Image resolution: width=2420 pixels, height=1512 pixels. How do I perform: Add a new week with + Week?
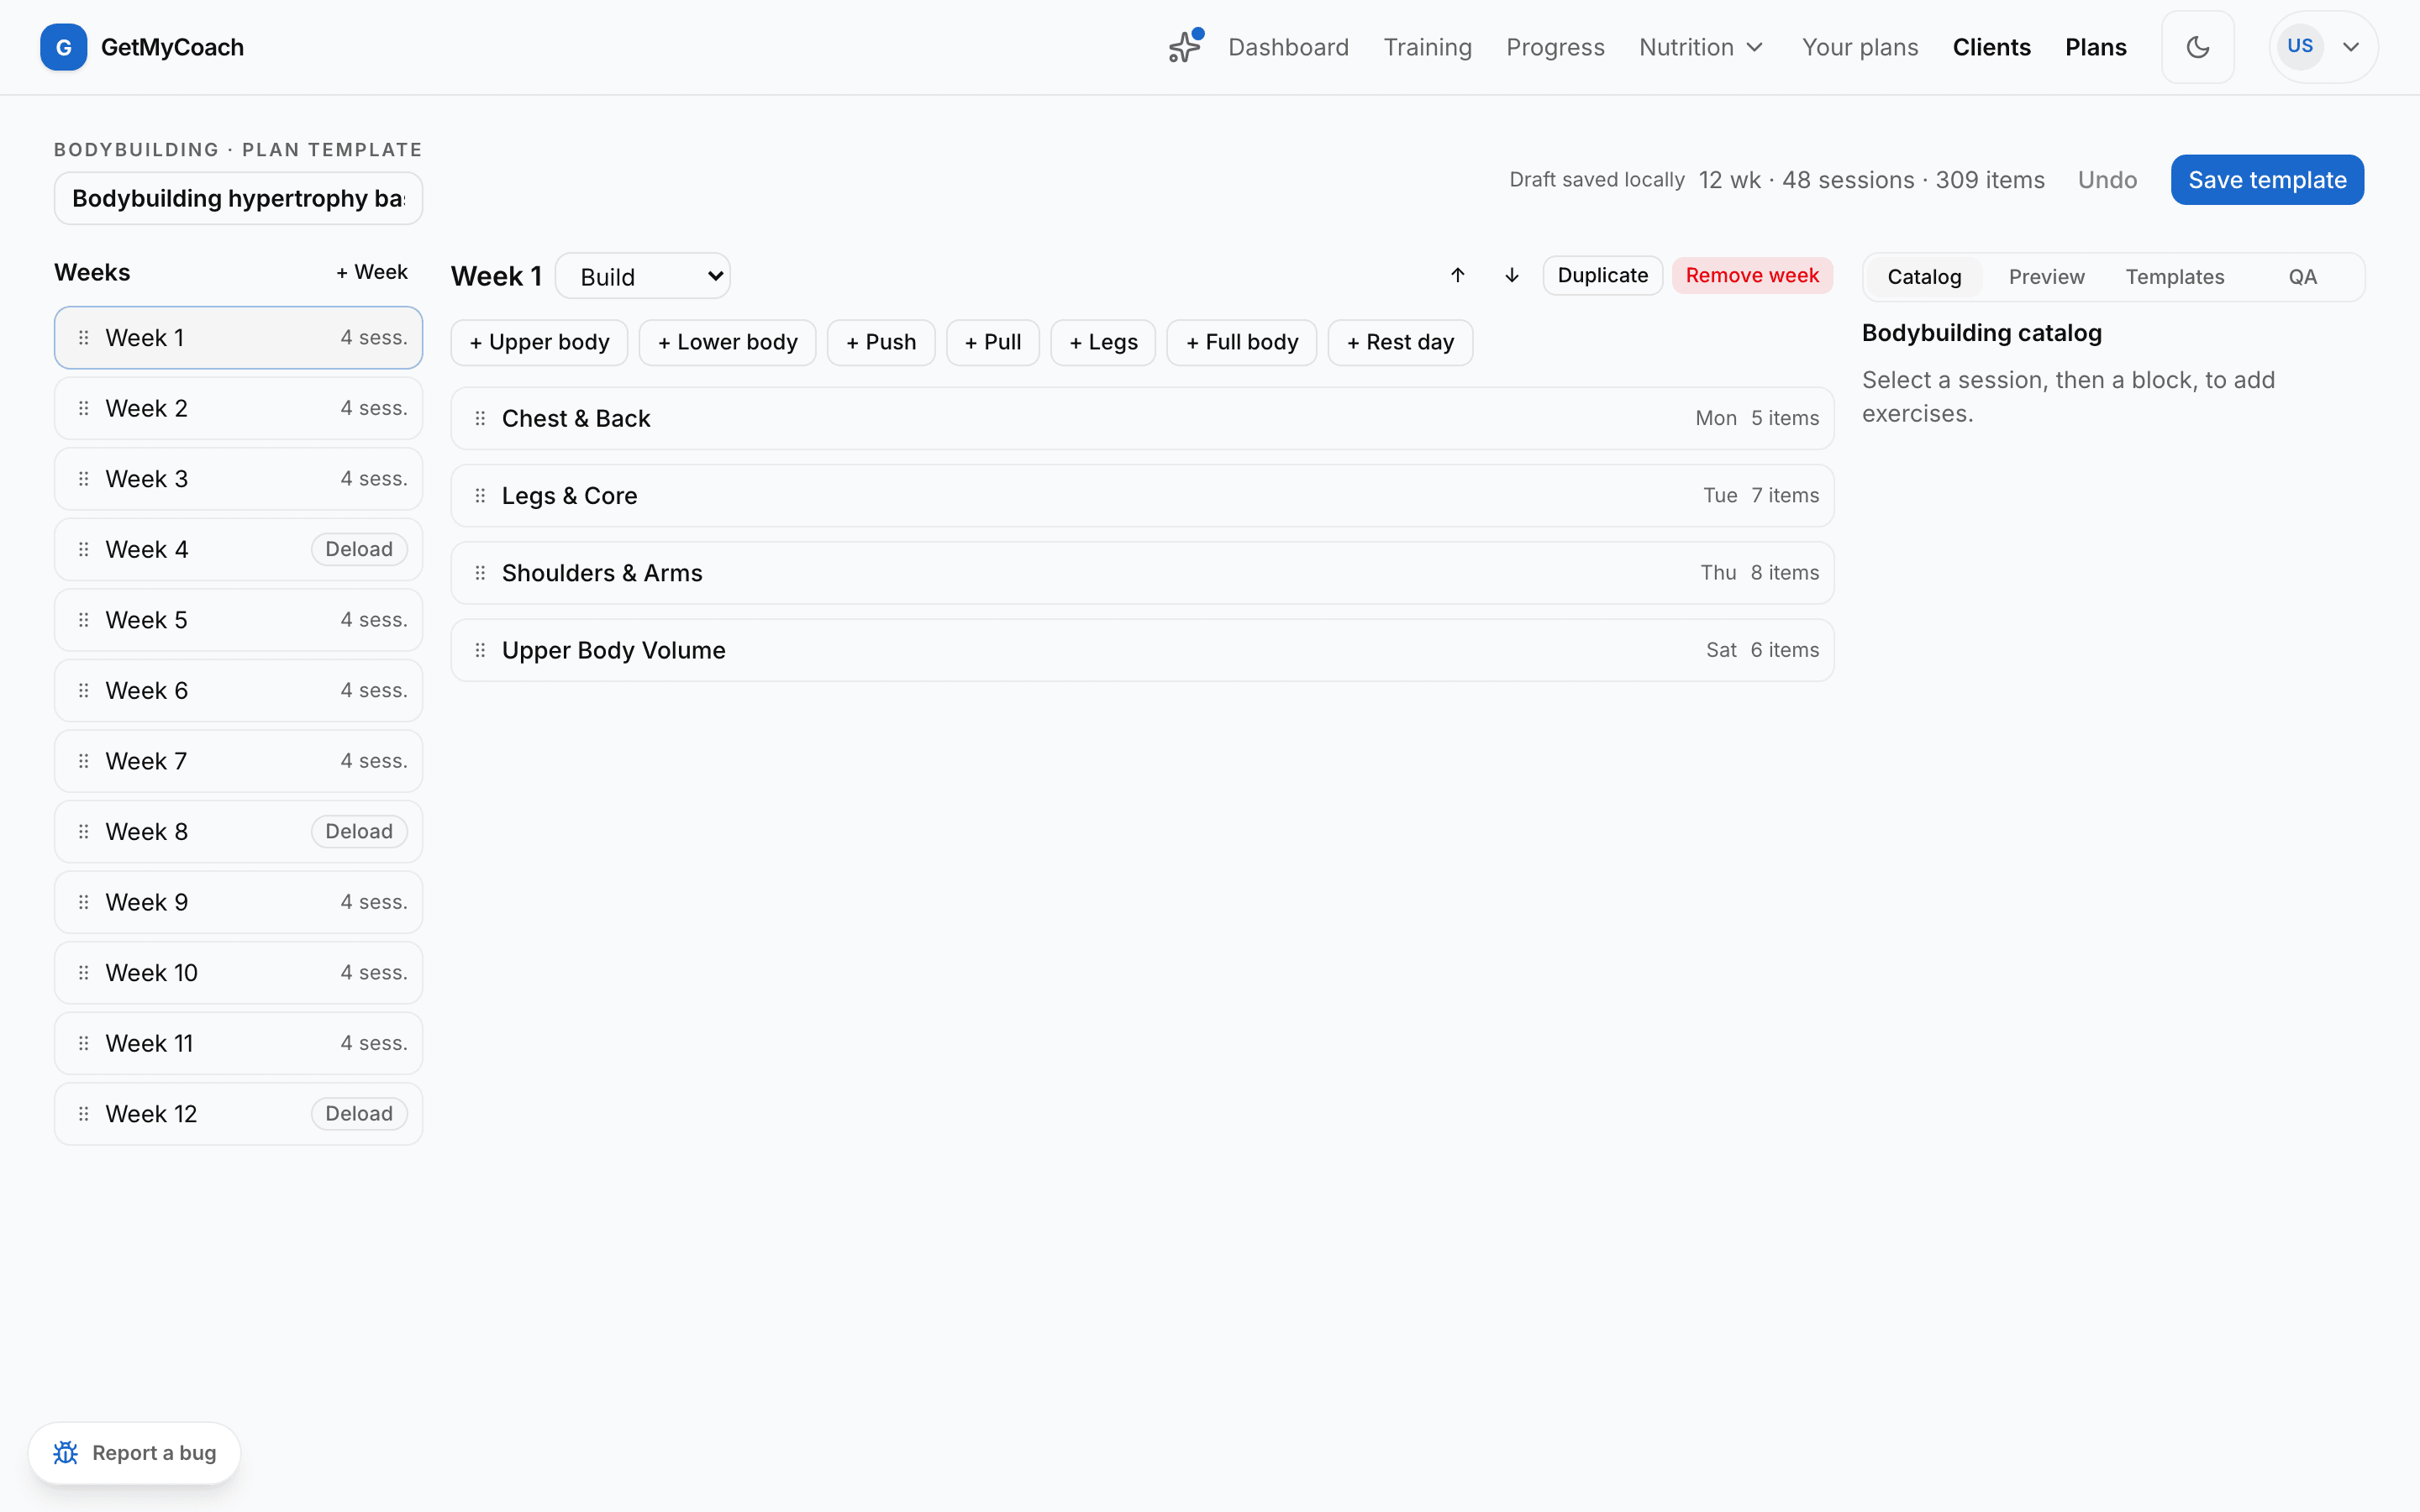[371, 272]
